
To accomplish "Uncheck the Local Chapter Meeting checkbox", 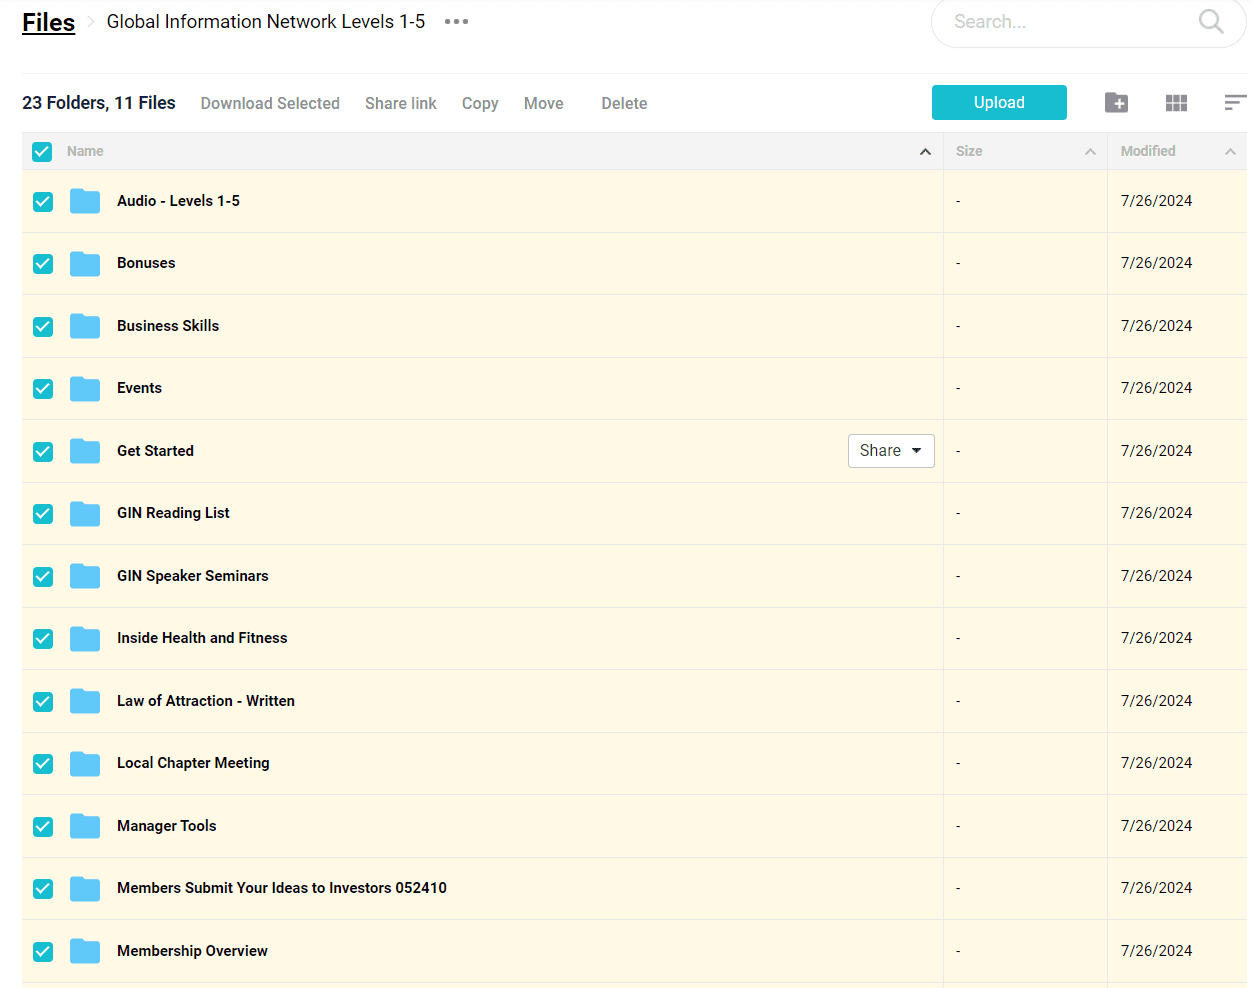I will click(x=43, y=764).
